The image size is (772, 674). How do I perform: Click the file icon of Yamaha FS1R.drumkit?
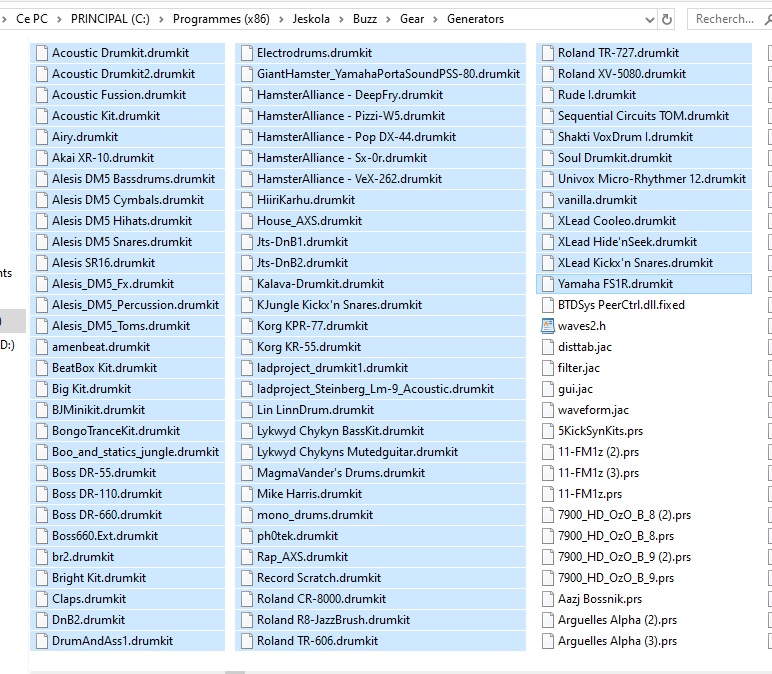tap(547, 284)
